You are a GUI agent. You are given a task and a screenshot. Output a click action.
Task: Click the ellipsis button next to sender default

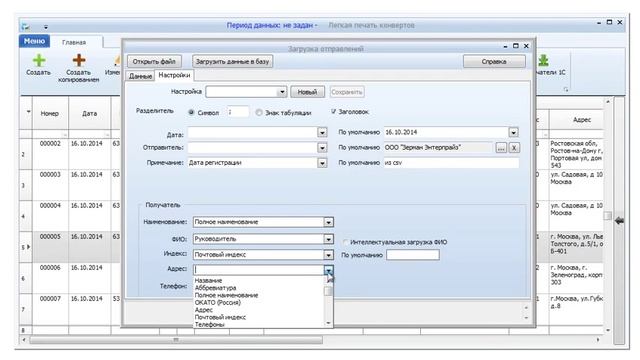[501, 148]
